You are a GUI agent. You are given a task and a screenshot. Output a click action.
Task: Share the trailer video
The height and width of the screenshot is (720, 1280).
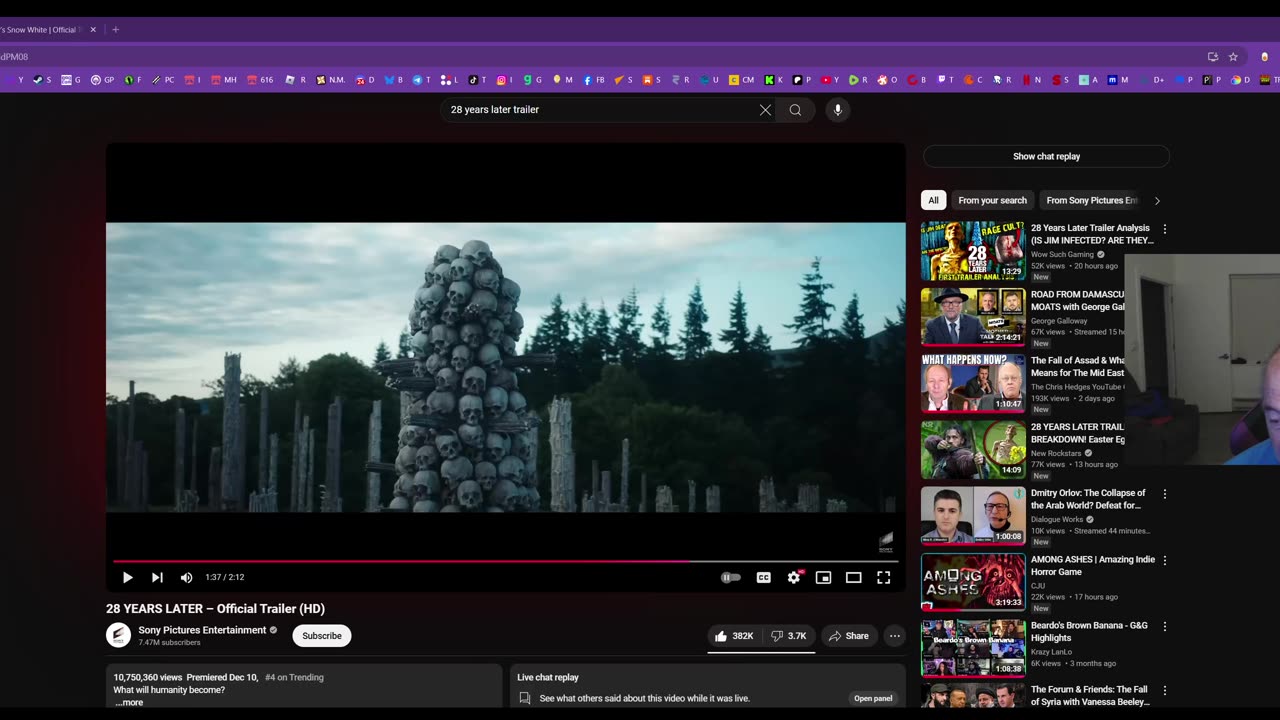pos(849,636)
